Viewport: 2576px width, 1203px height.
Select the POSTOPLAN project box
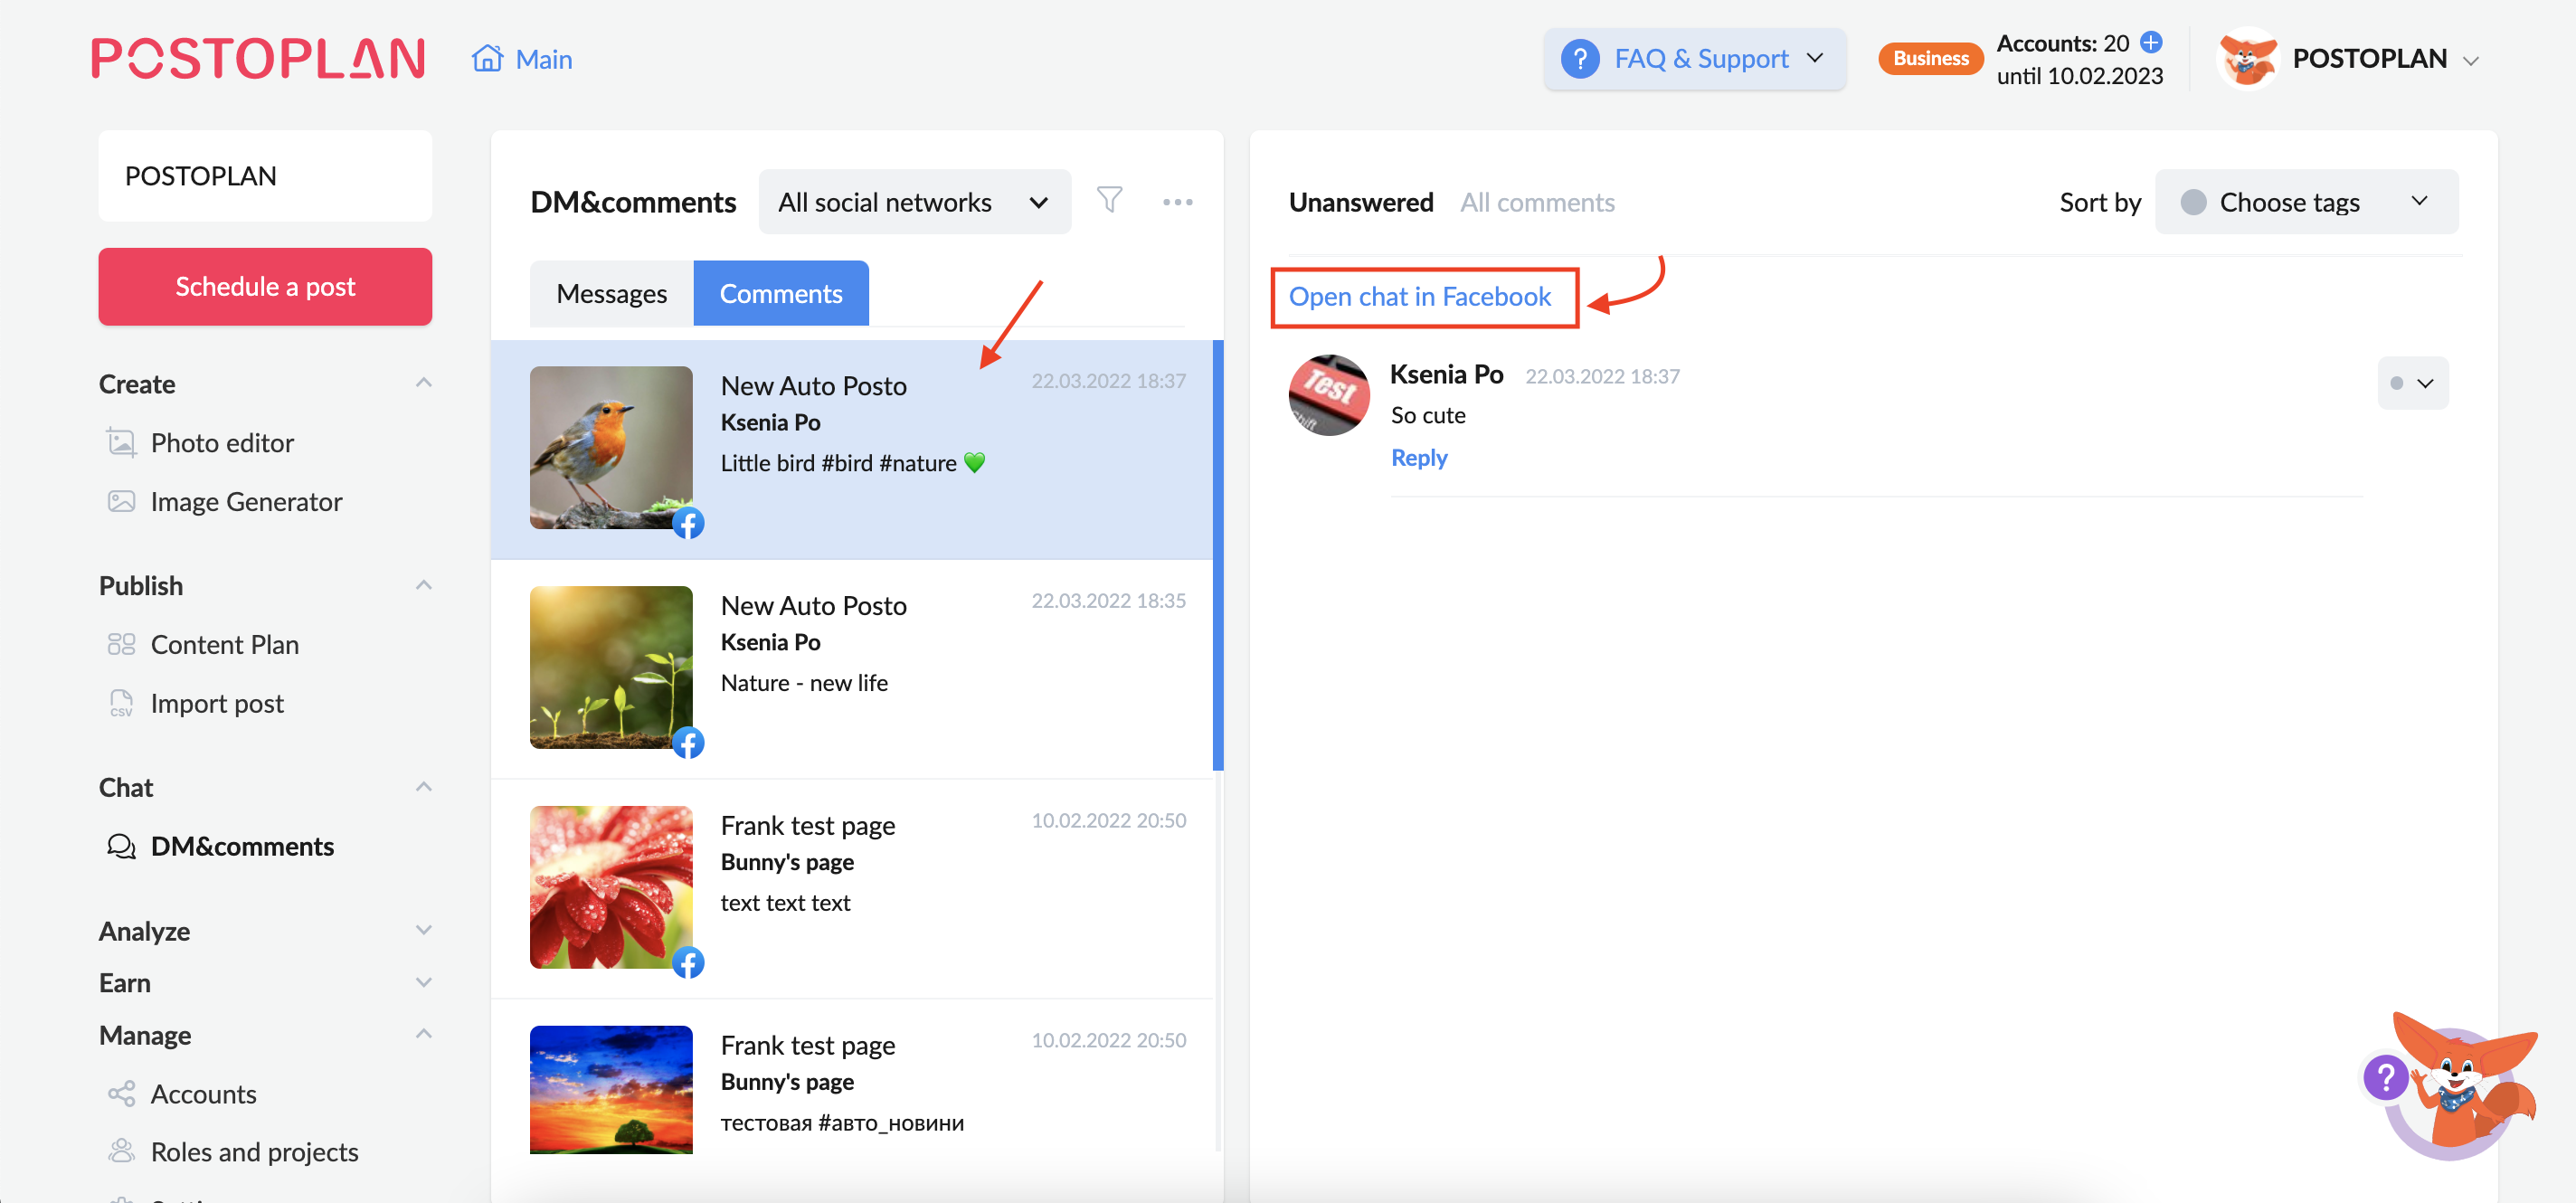click(265, 175)
